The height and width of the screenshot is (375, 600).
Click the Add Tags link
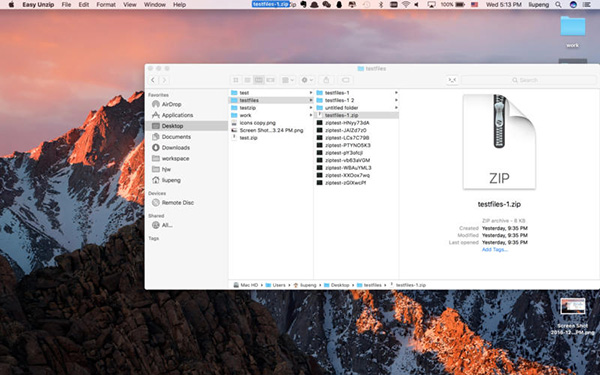point(494,249)
